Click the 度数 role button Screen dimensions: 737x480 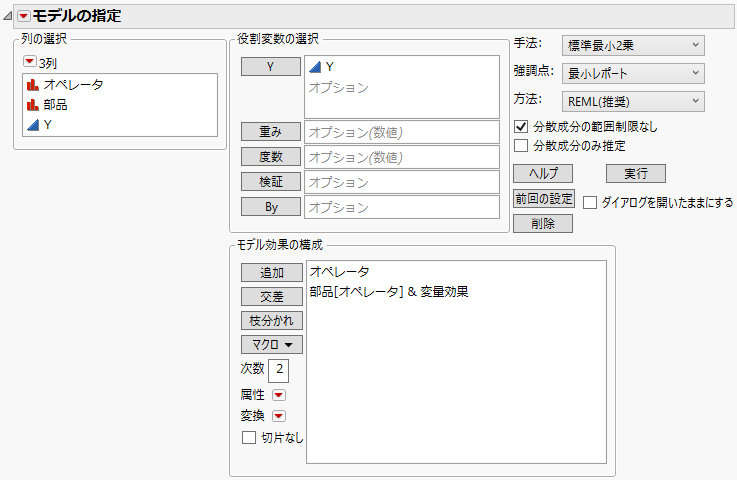pyautogui.click(x=271, y=157)
